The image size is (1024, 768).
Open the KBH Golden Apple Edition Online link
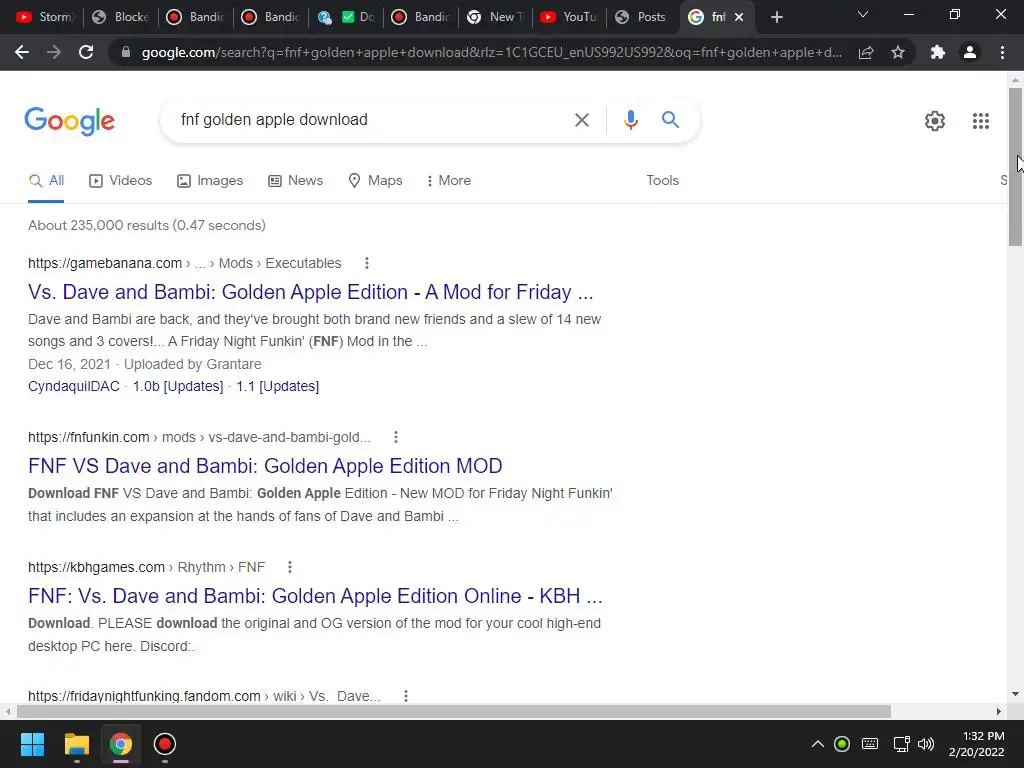[315, 596]
